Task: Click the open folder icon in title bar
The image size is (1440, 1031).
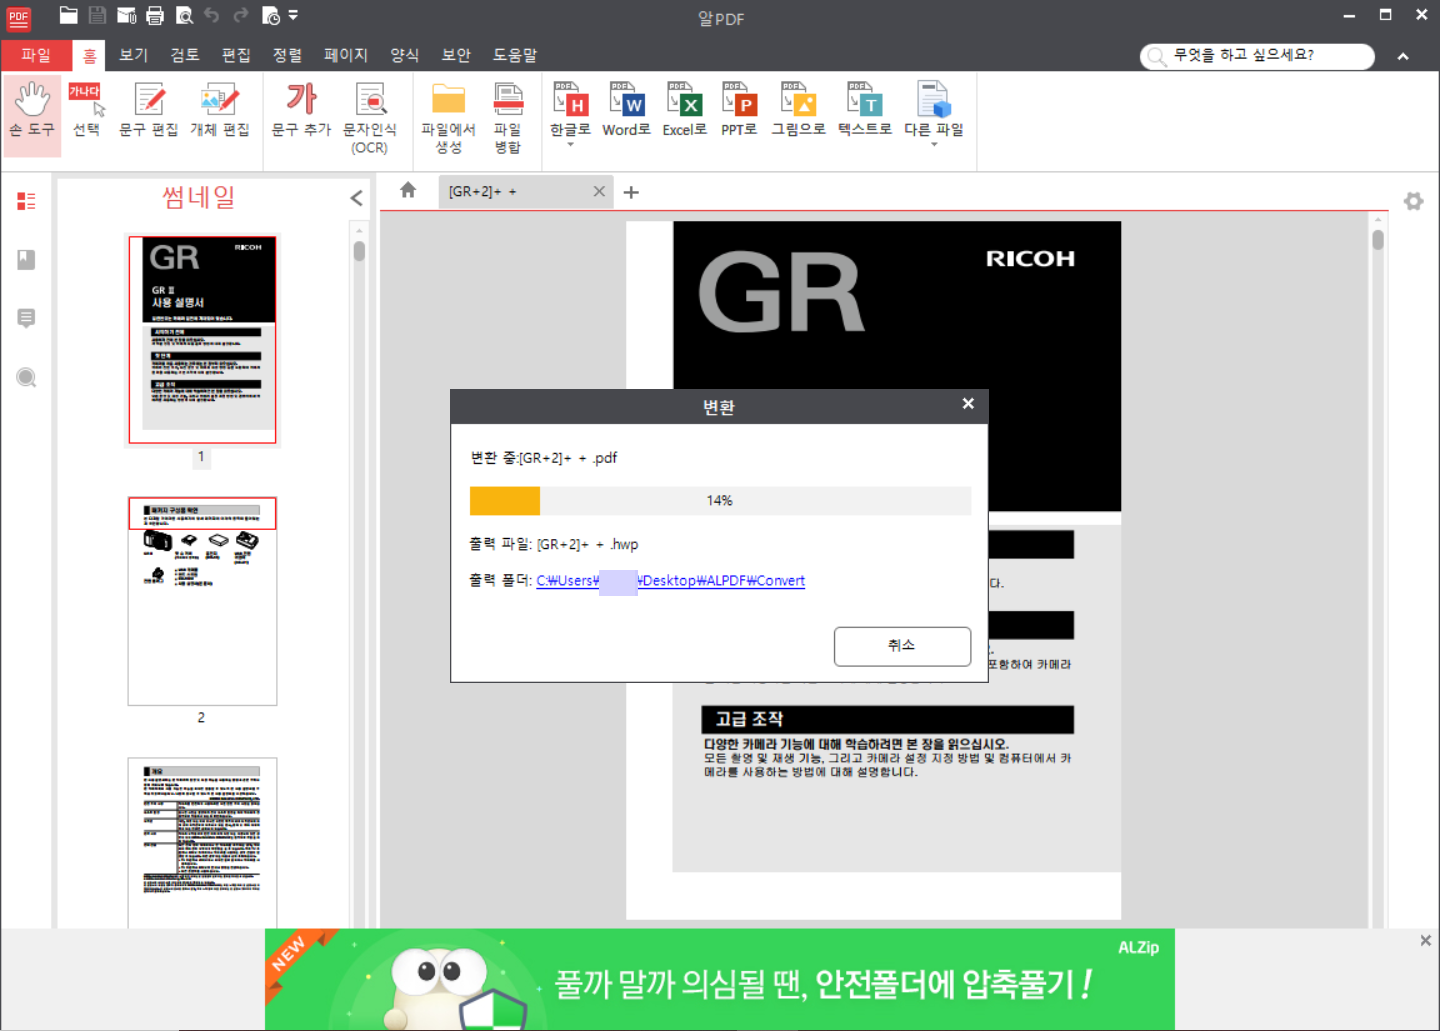Action: 68,15
